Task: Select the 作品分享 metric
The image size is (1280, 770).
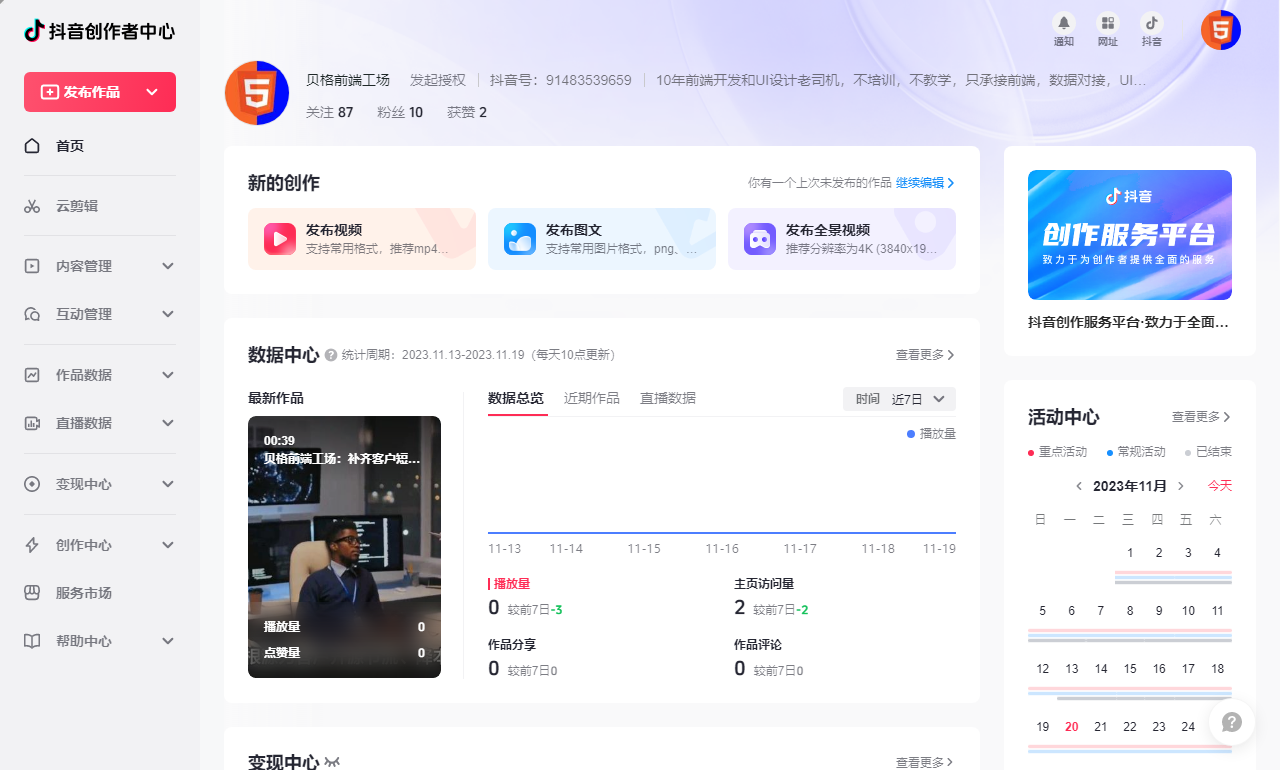Action: (x=522, y=658)
